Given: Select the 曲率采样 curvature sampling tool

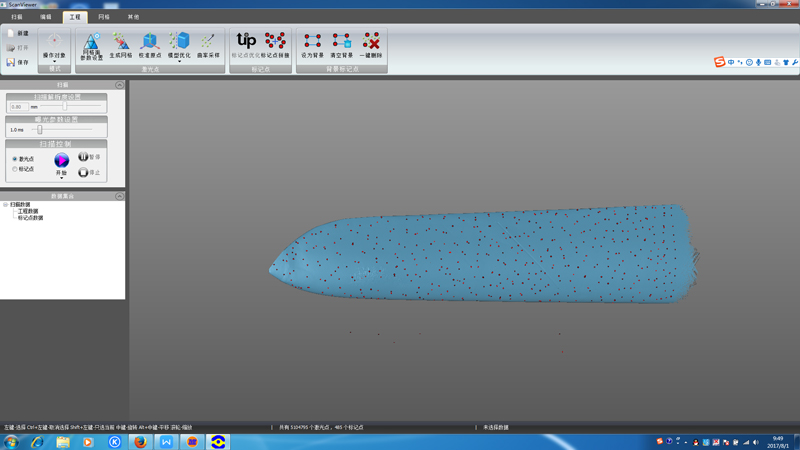Looking at the screenshot, I should click(208, 42).
